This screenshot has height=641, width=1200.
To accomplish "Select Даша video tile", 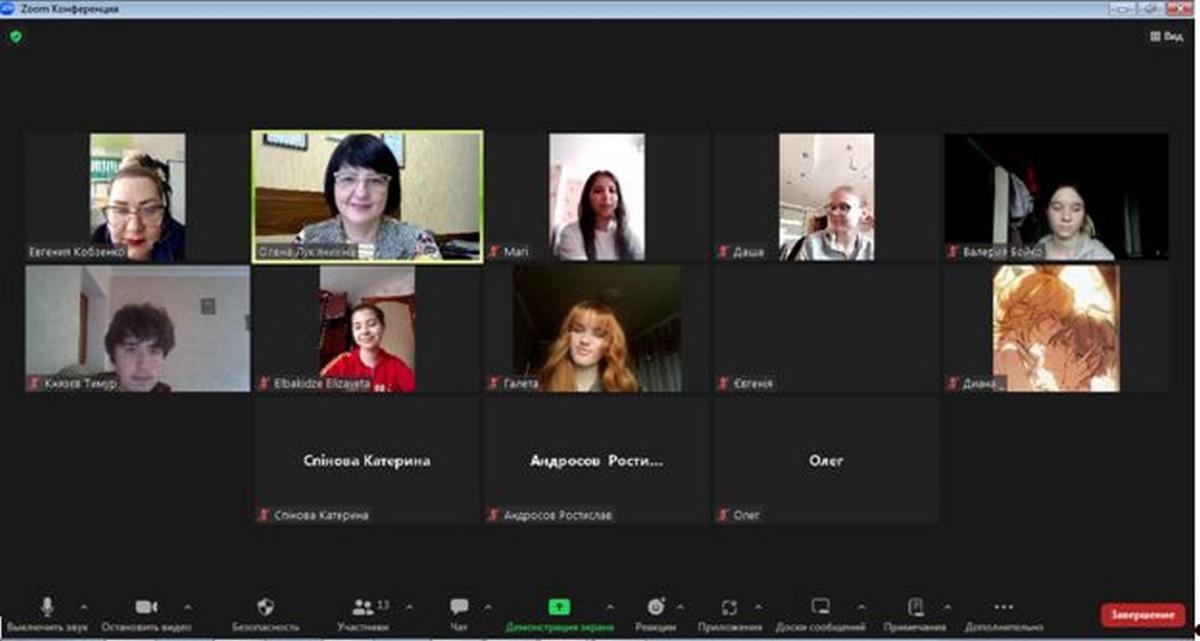I will (x=826, y=197).
